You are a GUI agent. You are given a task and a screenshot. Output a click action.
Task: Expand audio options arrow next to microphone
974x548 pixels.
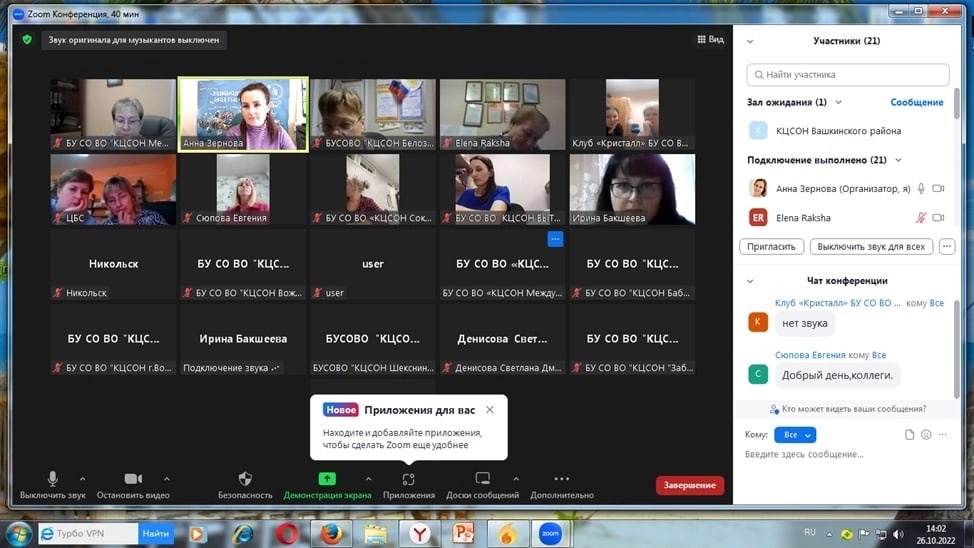pyautogui.click(x=86, y=479)
